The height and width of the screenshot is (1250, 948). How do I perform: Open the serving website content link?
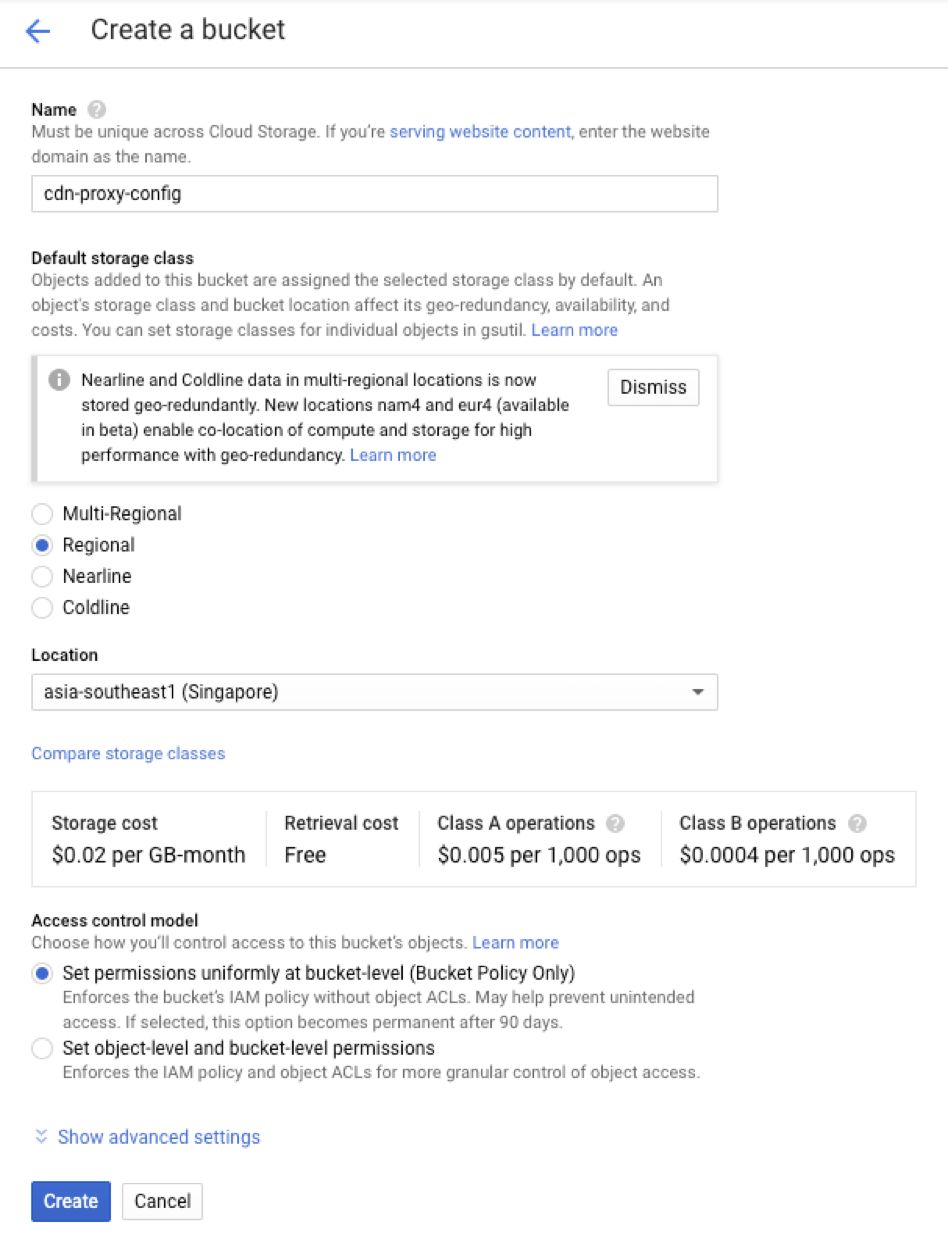tap(480, 131)
